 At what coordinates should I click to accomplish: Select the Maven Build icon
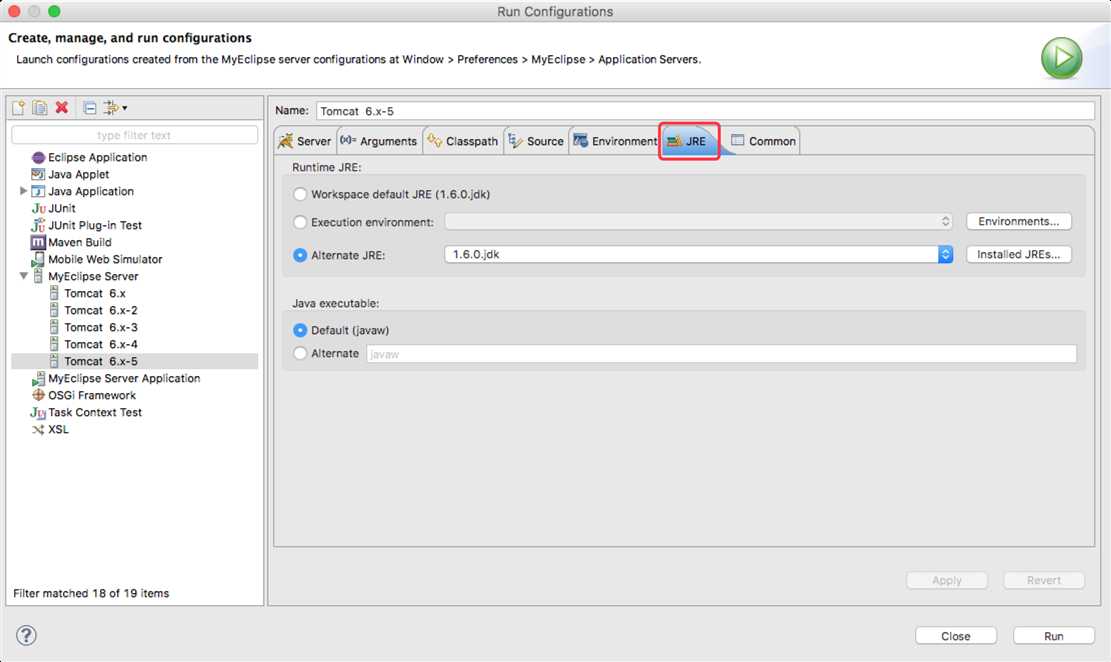click(38, 242)
